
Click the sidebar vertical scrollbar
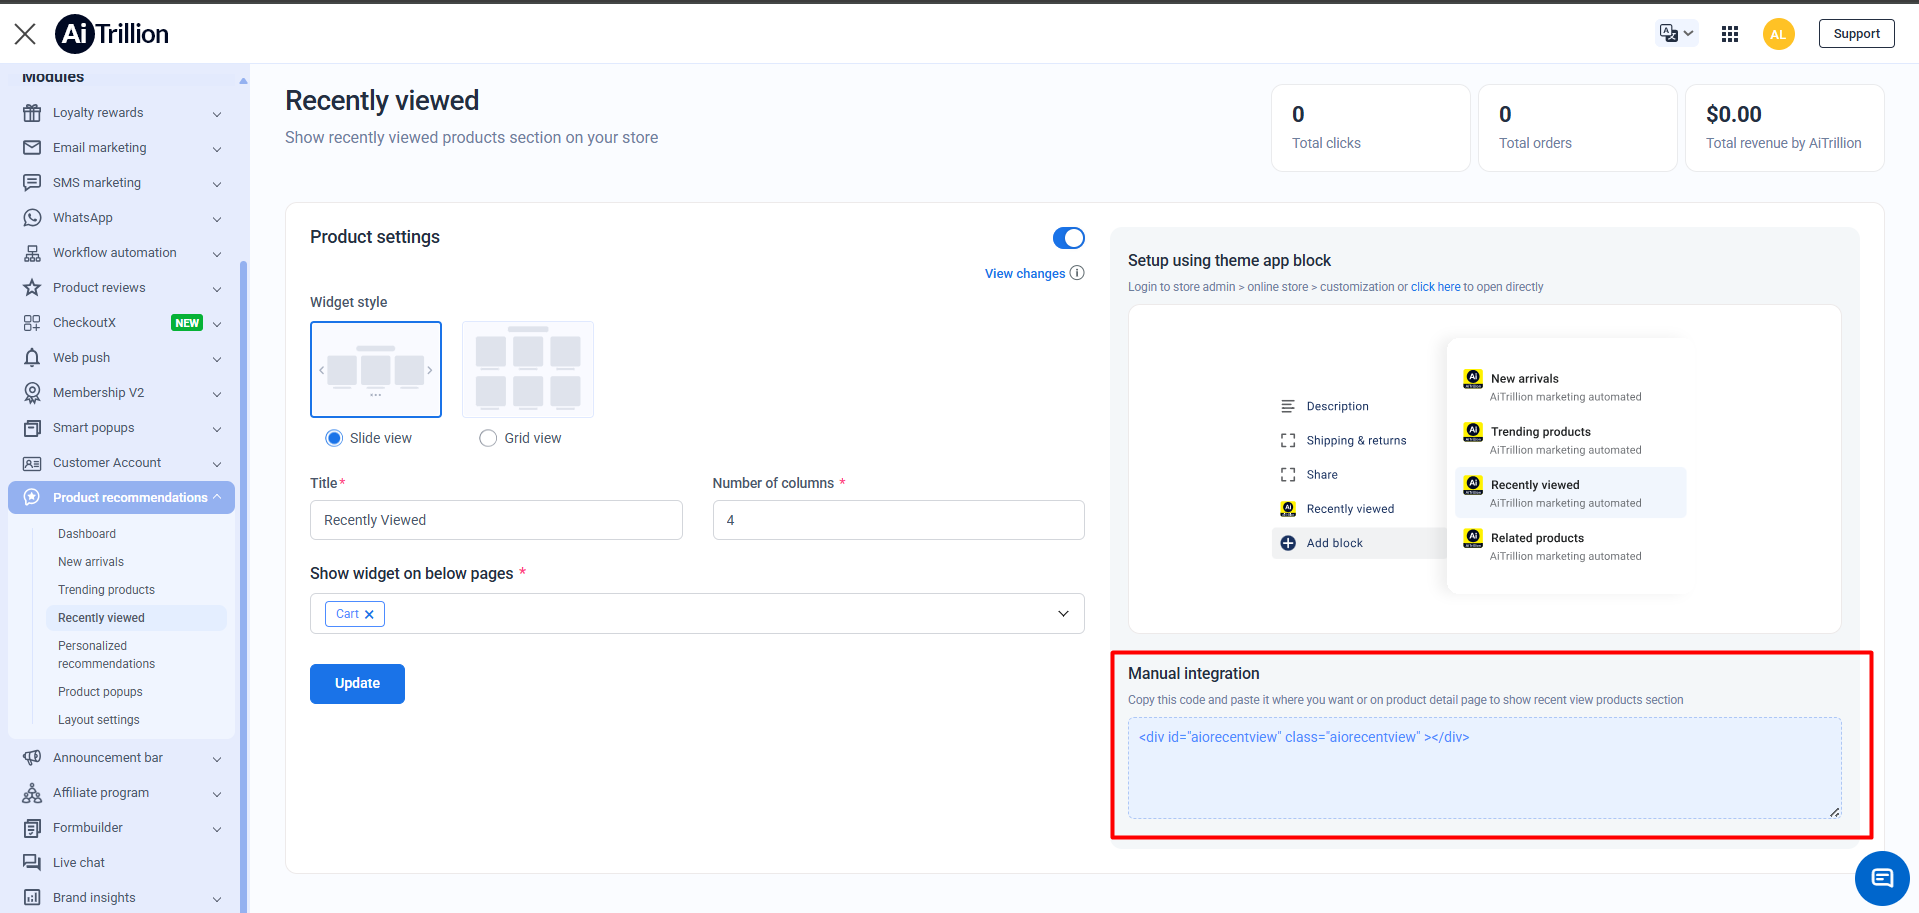point(243,585)
